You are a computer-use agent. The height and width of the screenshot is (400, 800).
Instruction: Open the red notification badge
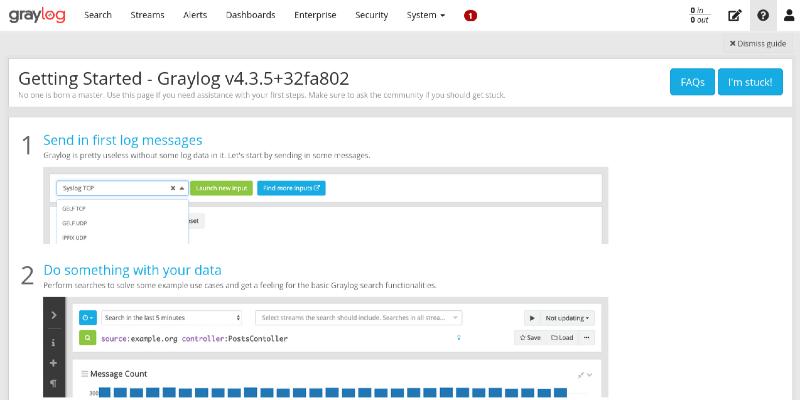(x=471, y=16)
